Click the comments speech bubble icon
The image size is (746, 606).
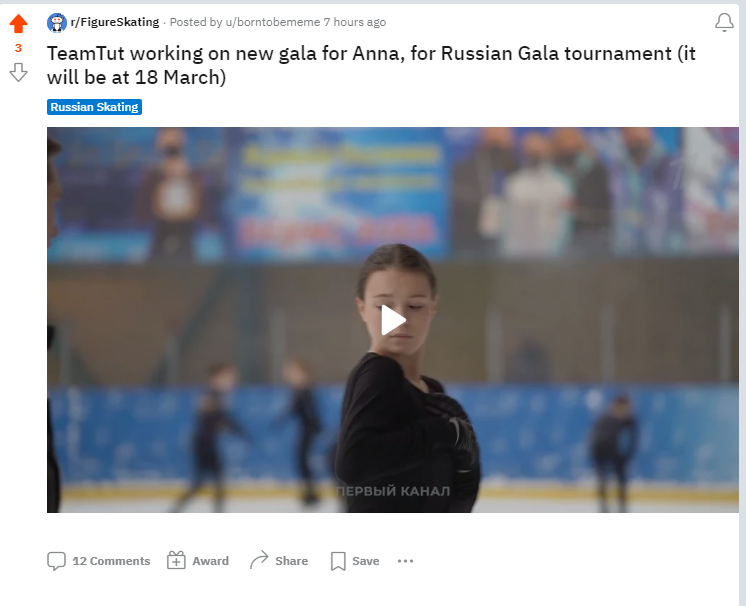pos(56,561)
